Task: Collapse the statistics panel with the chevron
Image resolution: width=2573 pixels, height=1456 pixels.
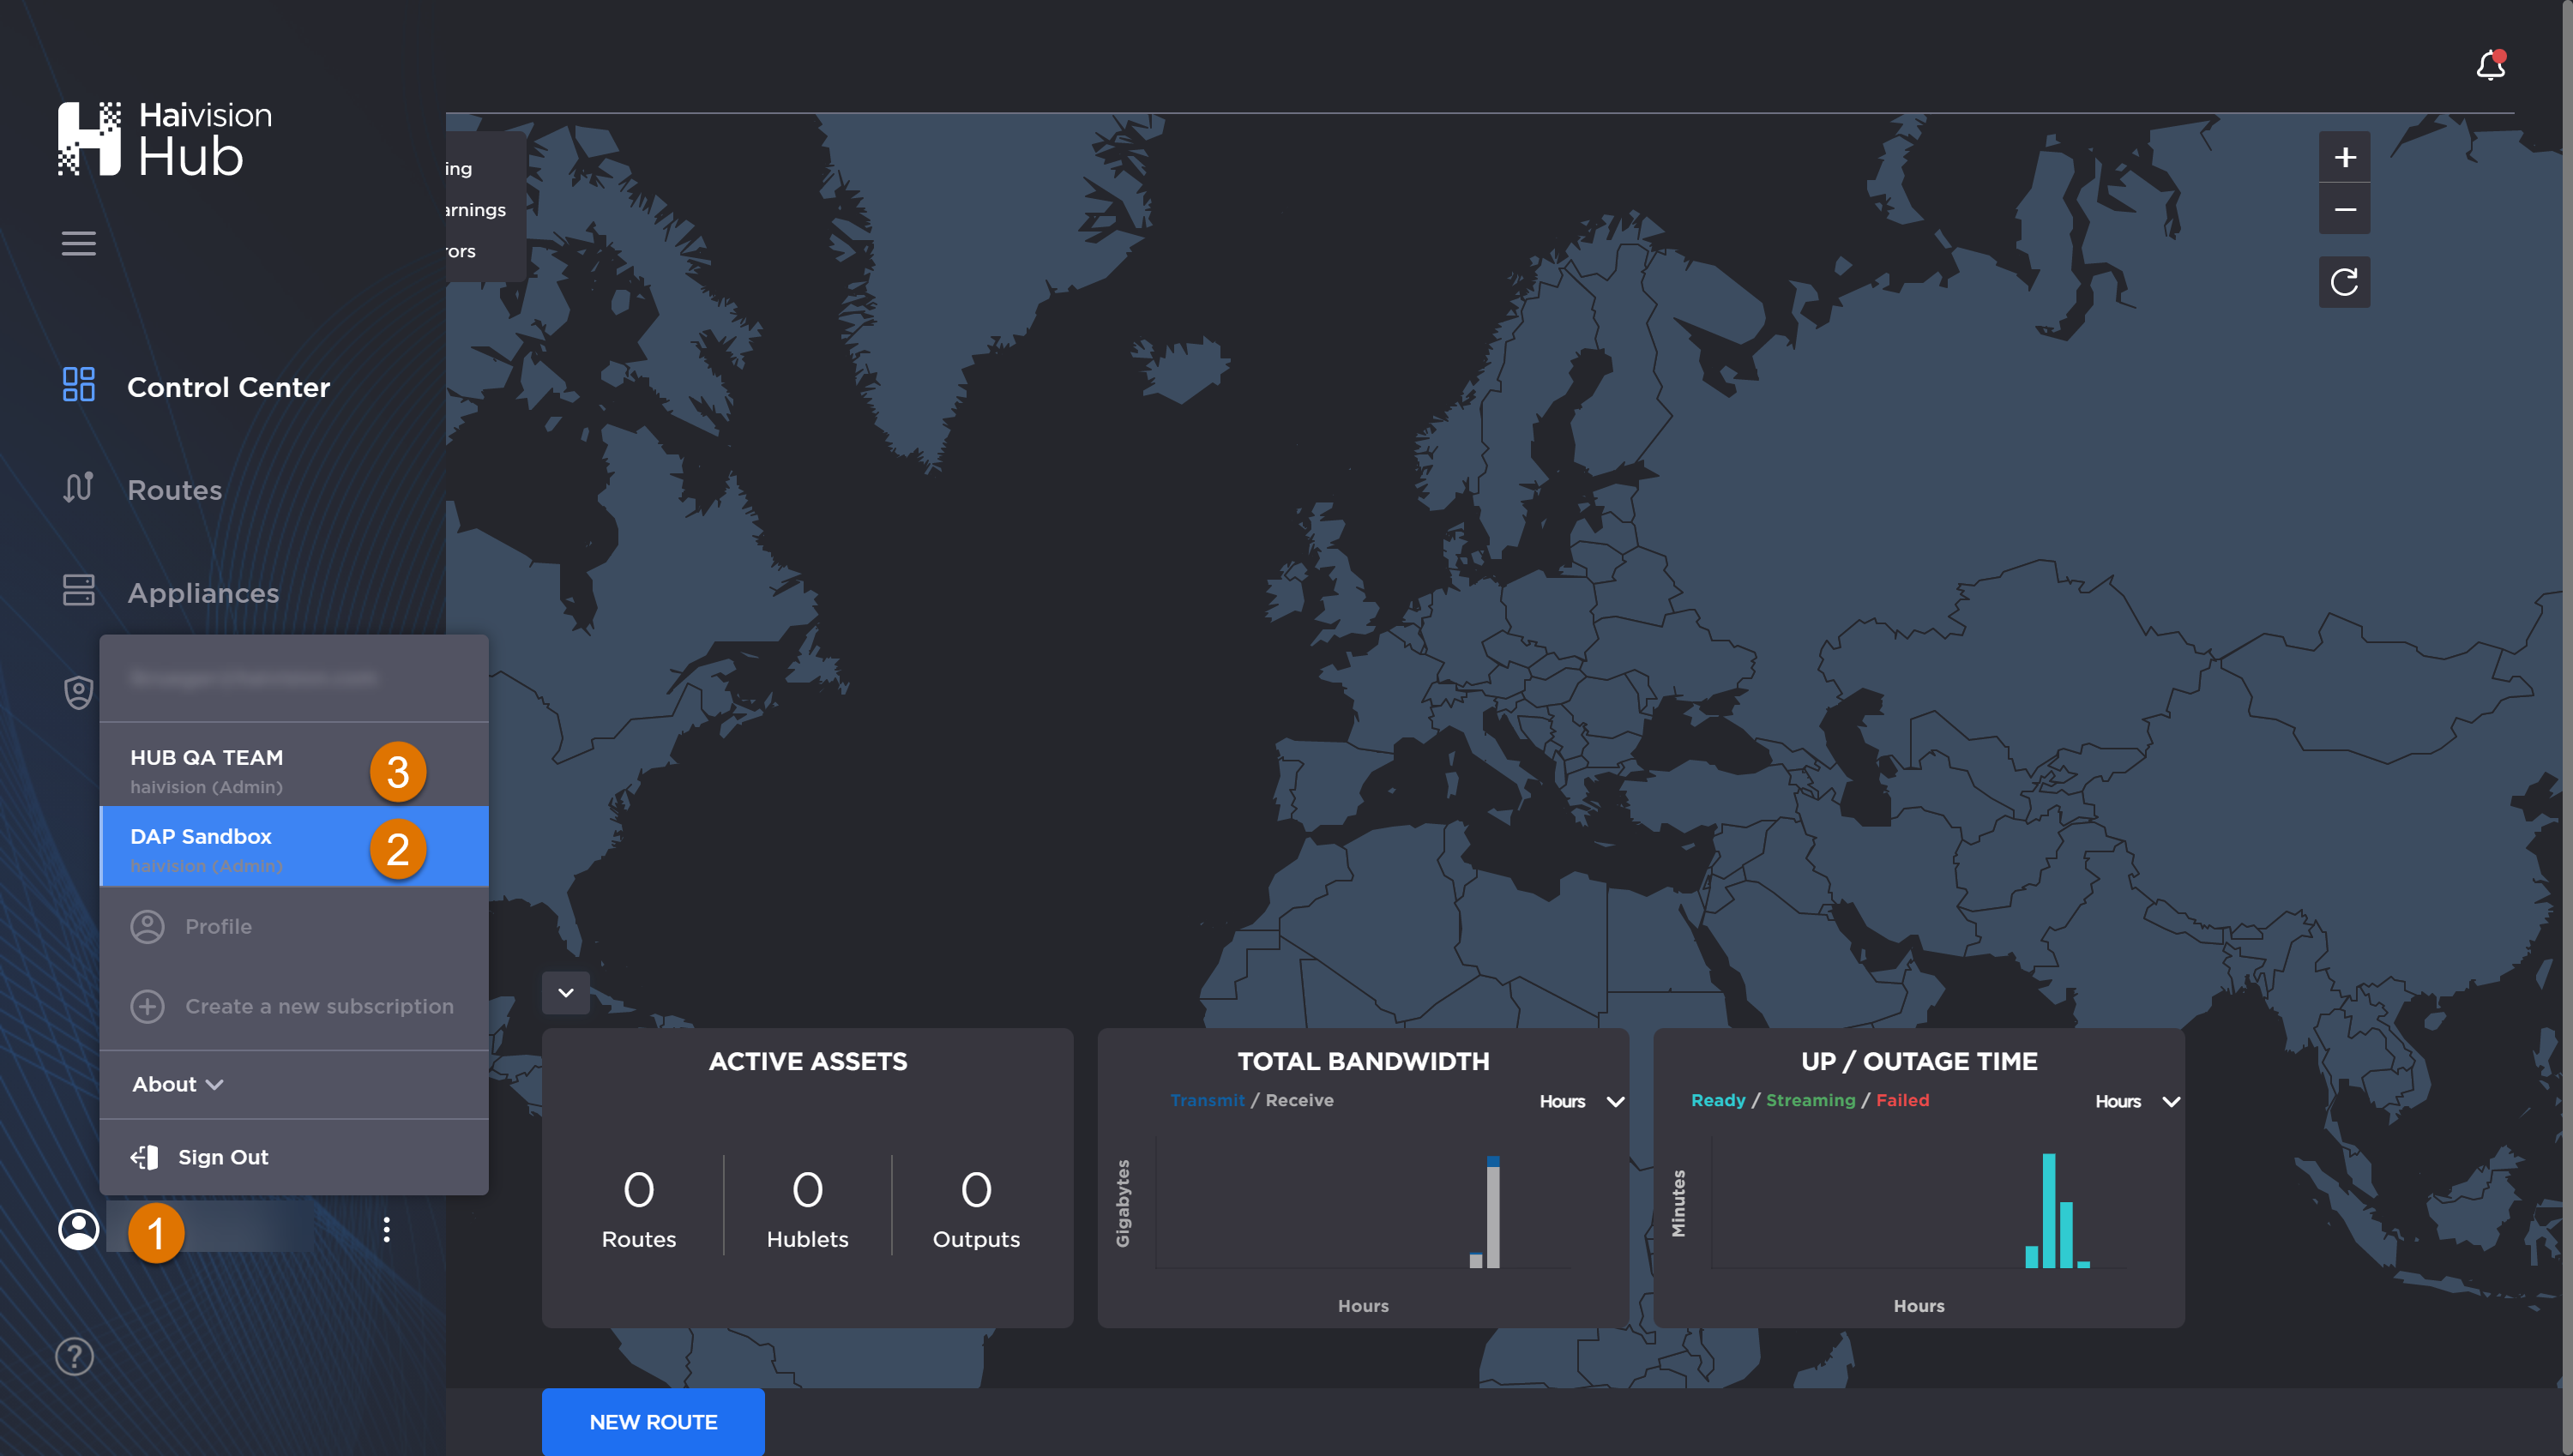Action: click(565, 992)
